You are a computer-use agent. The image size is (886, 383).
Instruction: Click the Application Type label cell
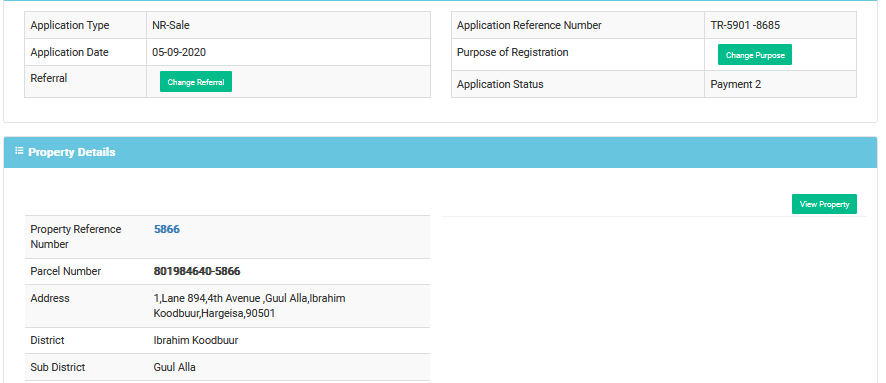click(85, 25)
